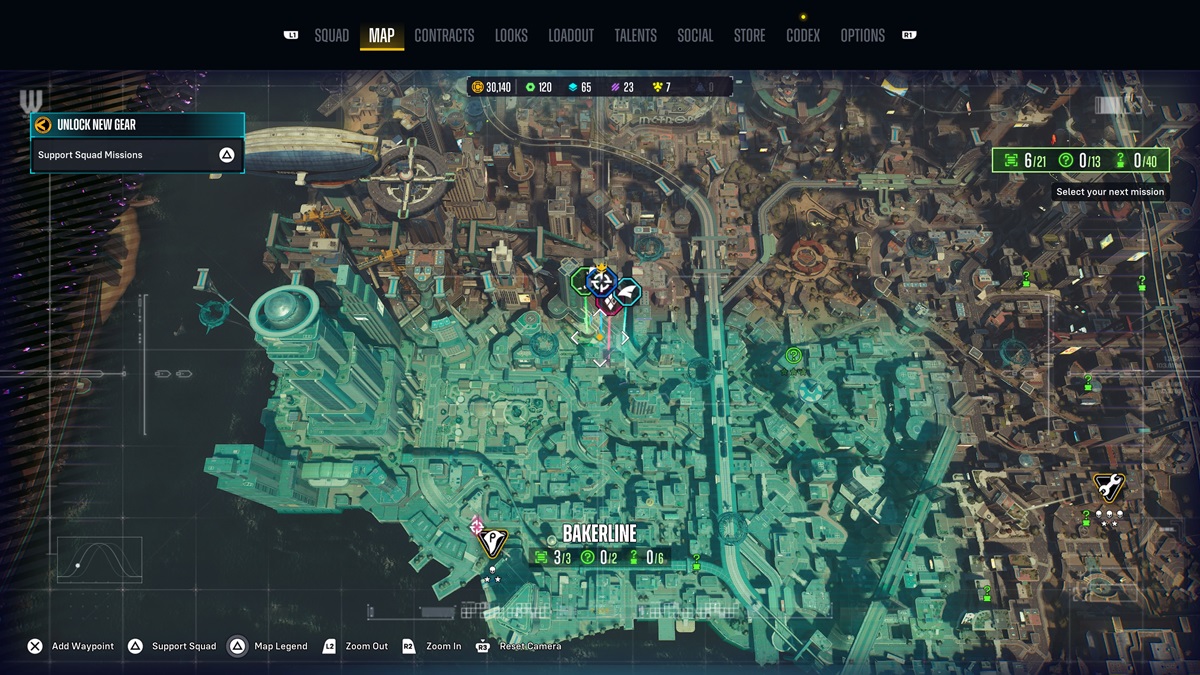Select the Penguin support squad map marker
Viewport: 1200px width, 675px height.
click(x=491, y=543)
